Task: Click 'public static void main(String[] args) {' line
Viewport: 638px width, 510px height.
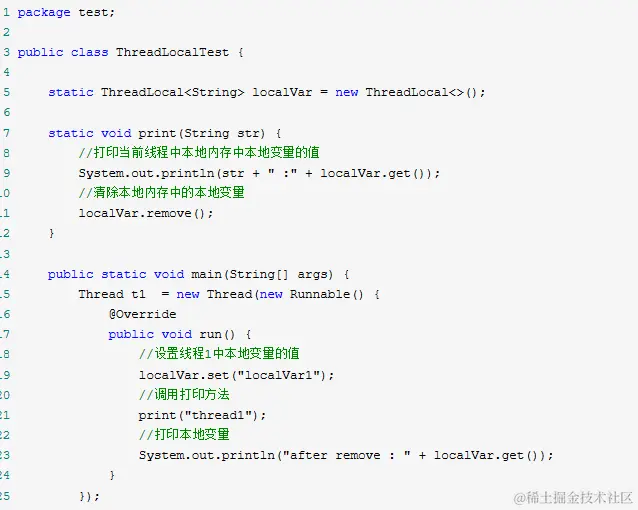Action: coord(198,274)
